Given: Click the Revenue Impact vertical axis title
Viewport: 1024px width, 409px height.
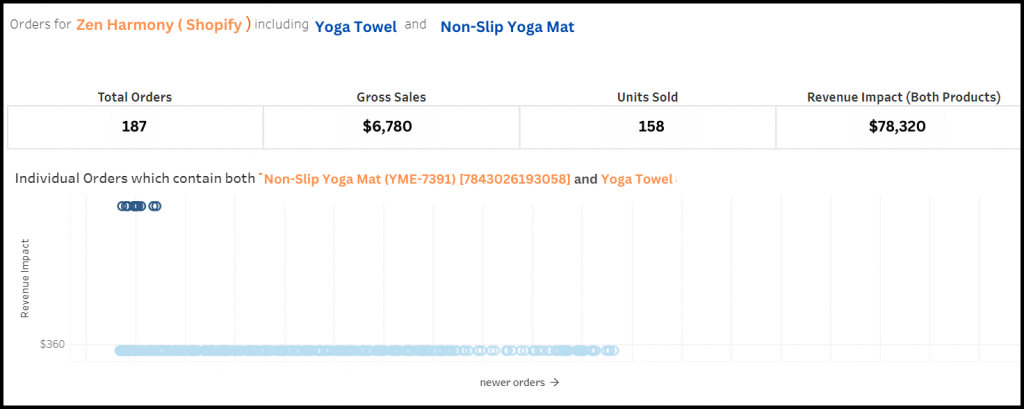Looking at the screenshot, I should [25, 278].
